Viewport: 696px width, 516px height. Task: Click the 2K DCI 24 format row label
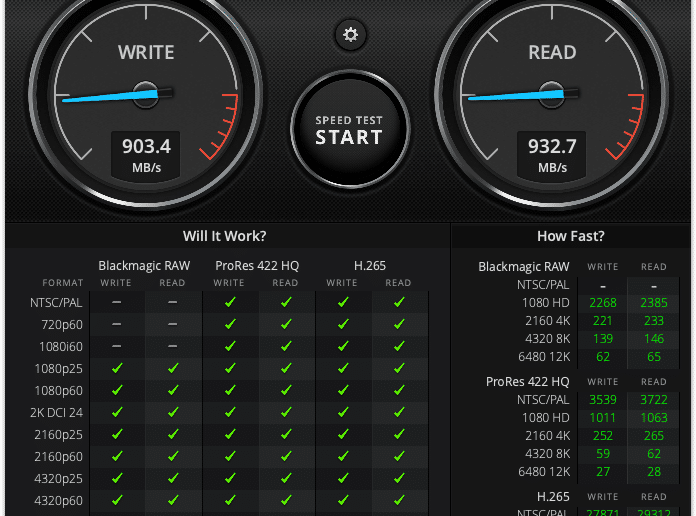point(56,413)
